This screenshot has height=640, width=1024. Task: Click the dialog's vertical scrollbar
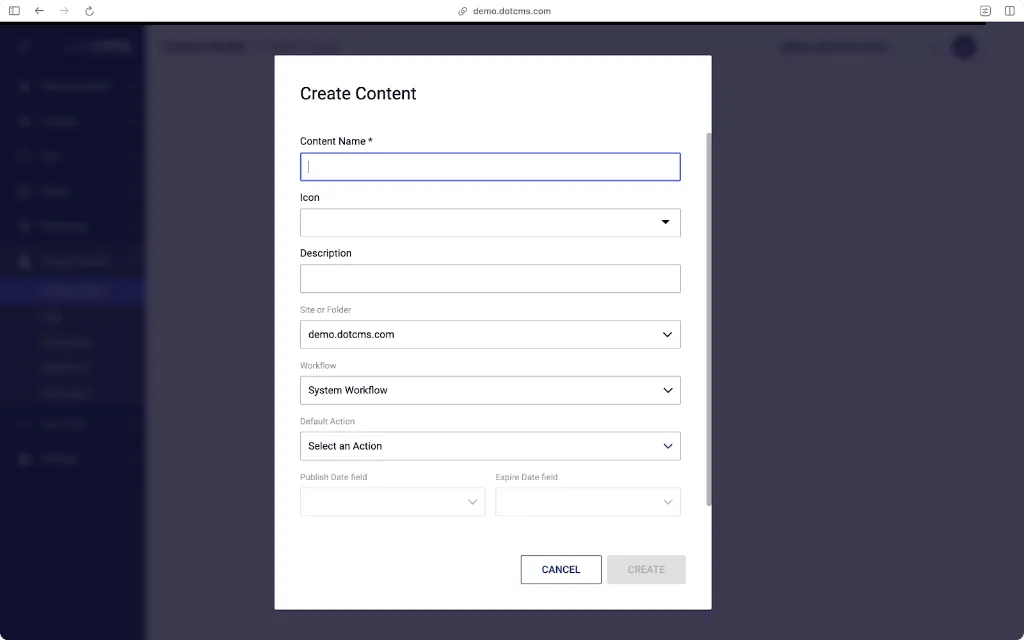click(709, 320)
